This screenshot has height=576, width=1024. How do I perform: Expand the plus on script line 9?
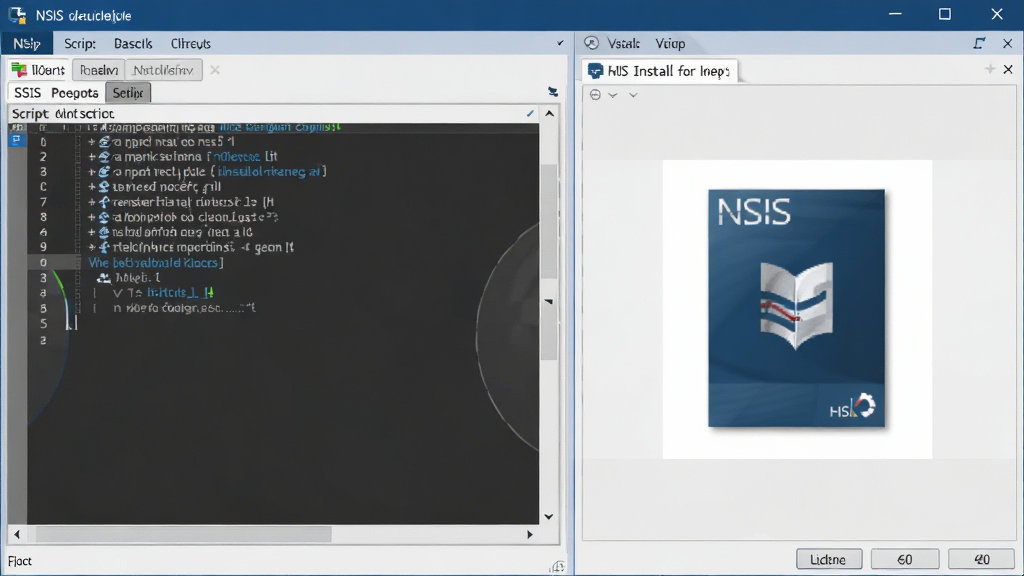point(92,247)
